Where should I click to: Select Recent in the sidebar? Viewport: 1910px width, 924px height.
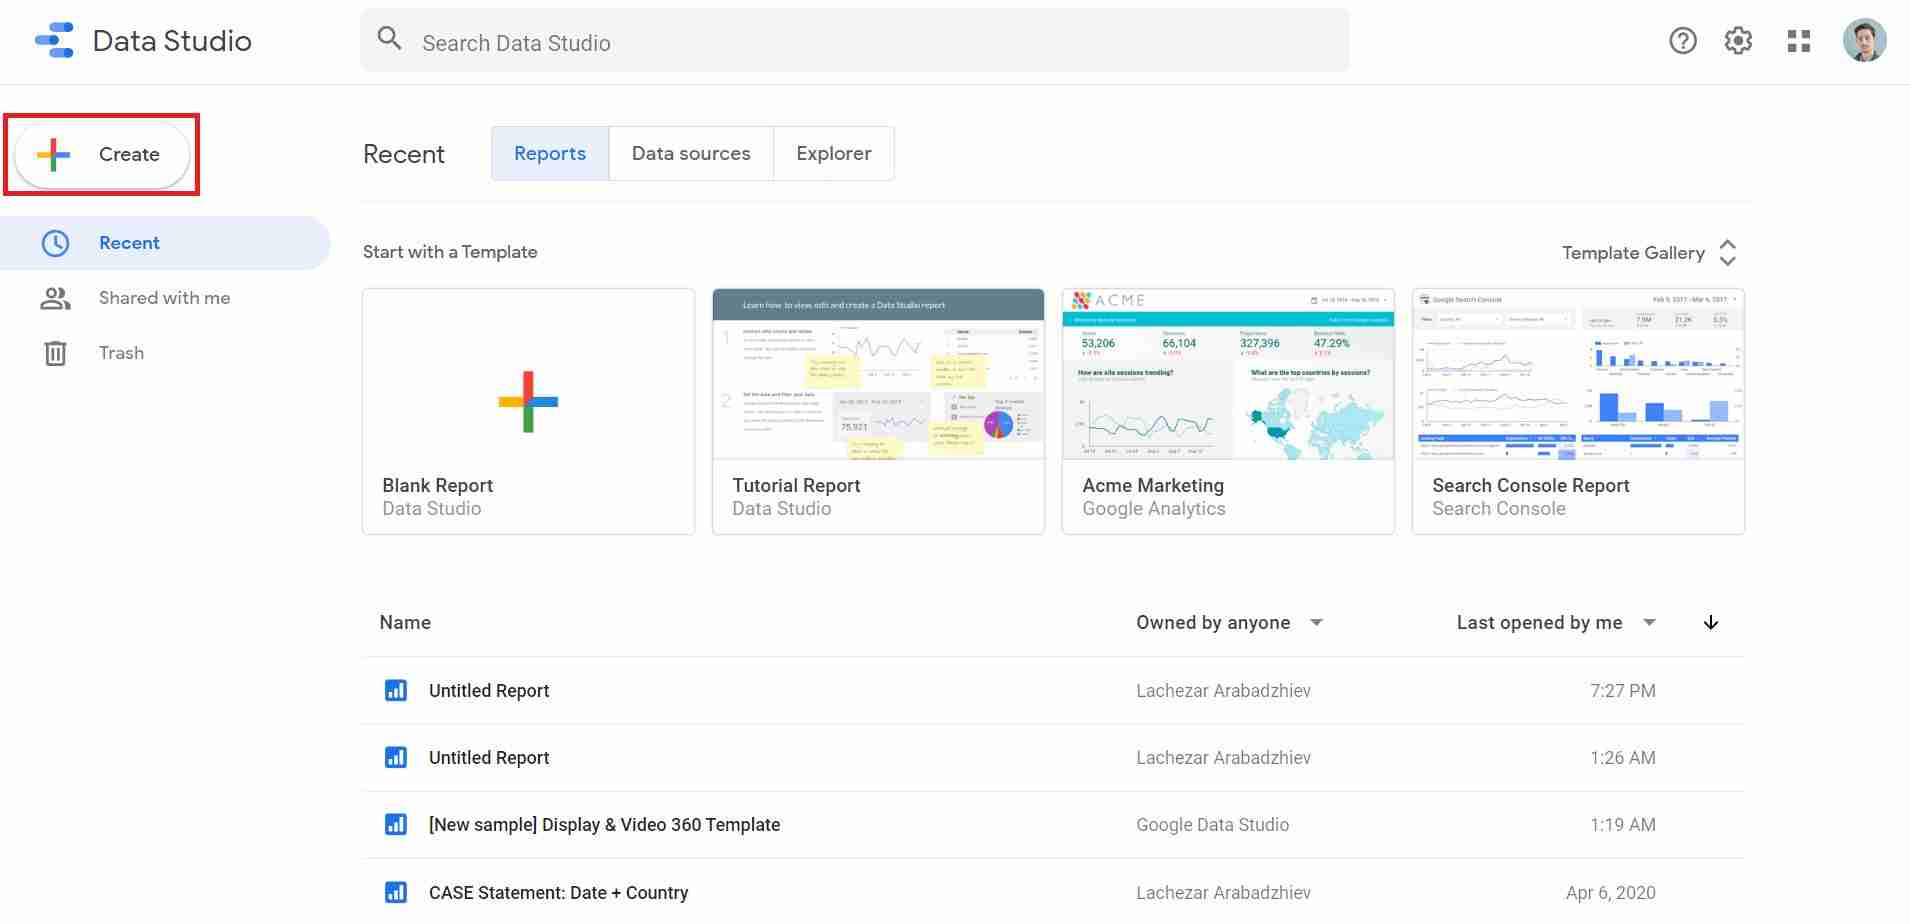pyautogui.click(x=165, y=243)
